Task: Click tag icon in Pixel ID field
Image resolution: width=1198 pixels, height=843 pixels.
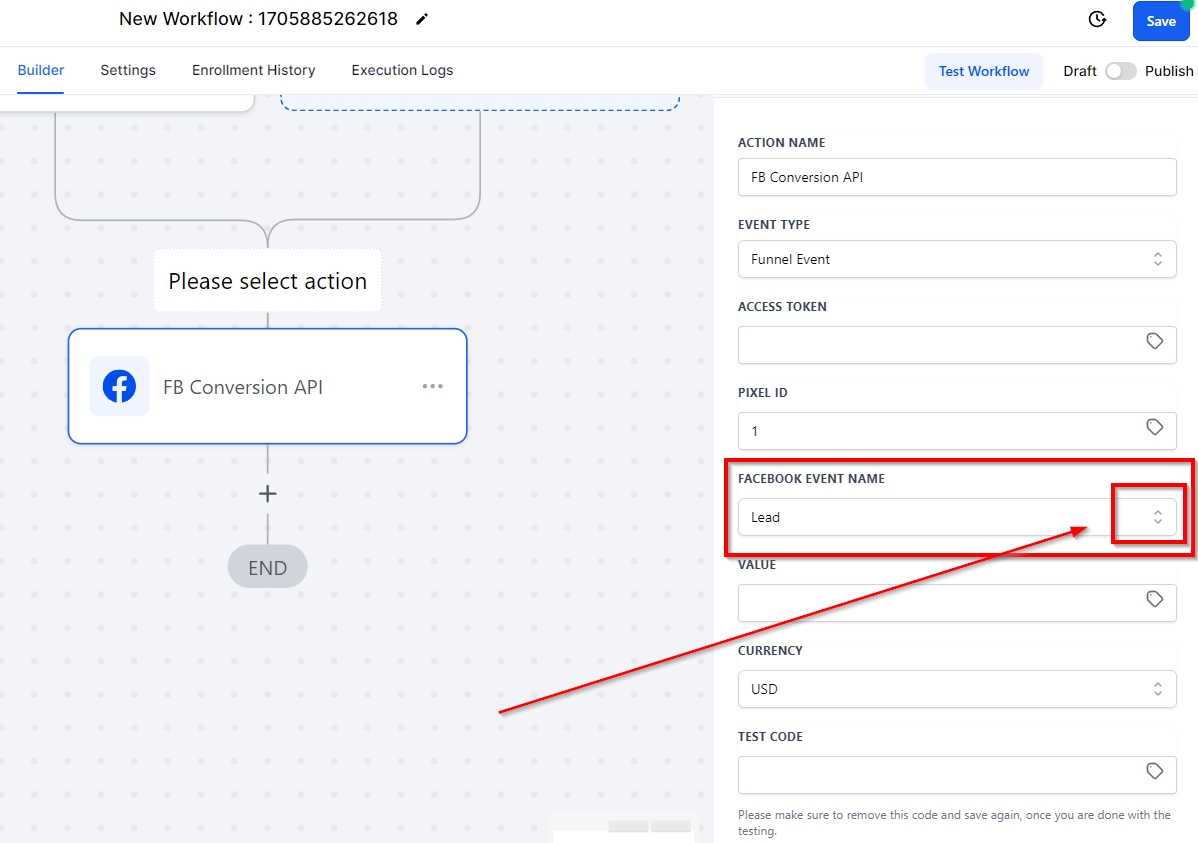Action: point(1154,428)
